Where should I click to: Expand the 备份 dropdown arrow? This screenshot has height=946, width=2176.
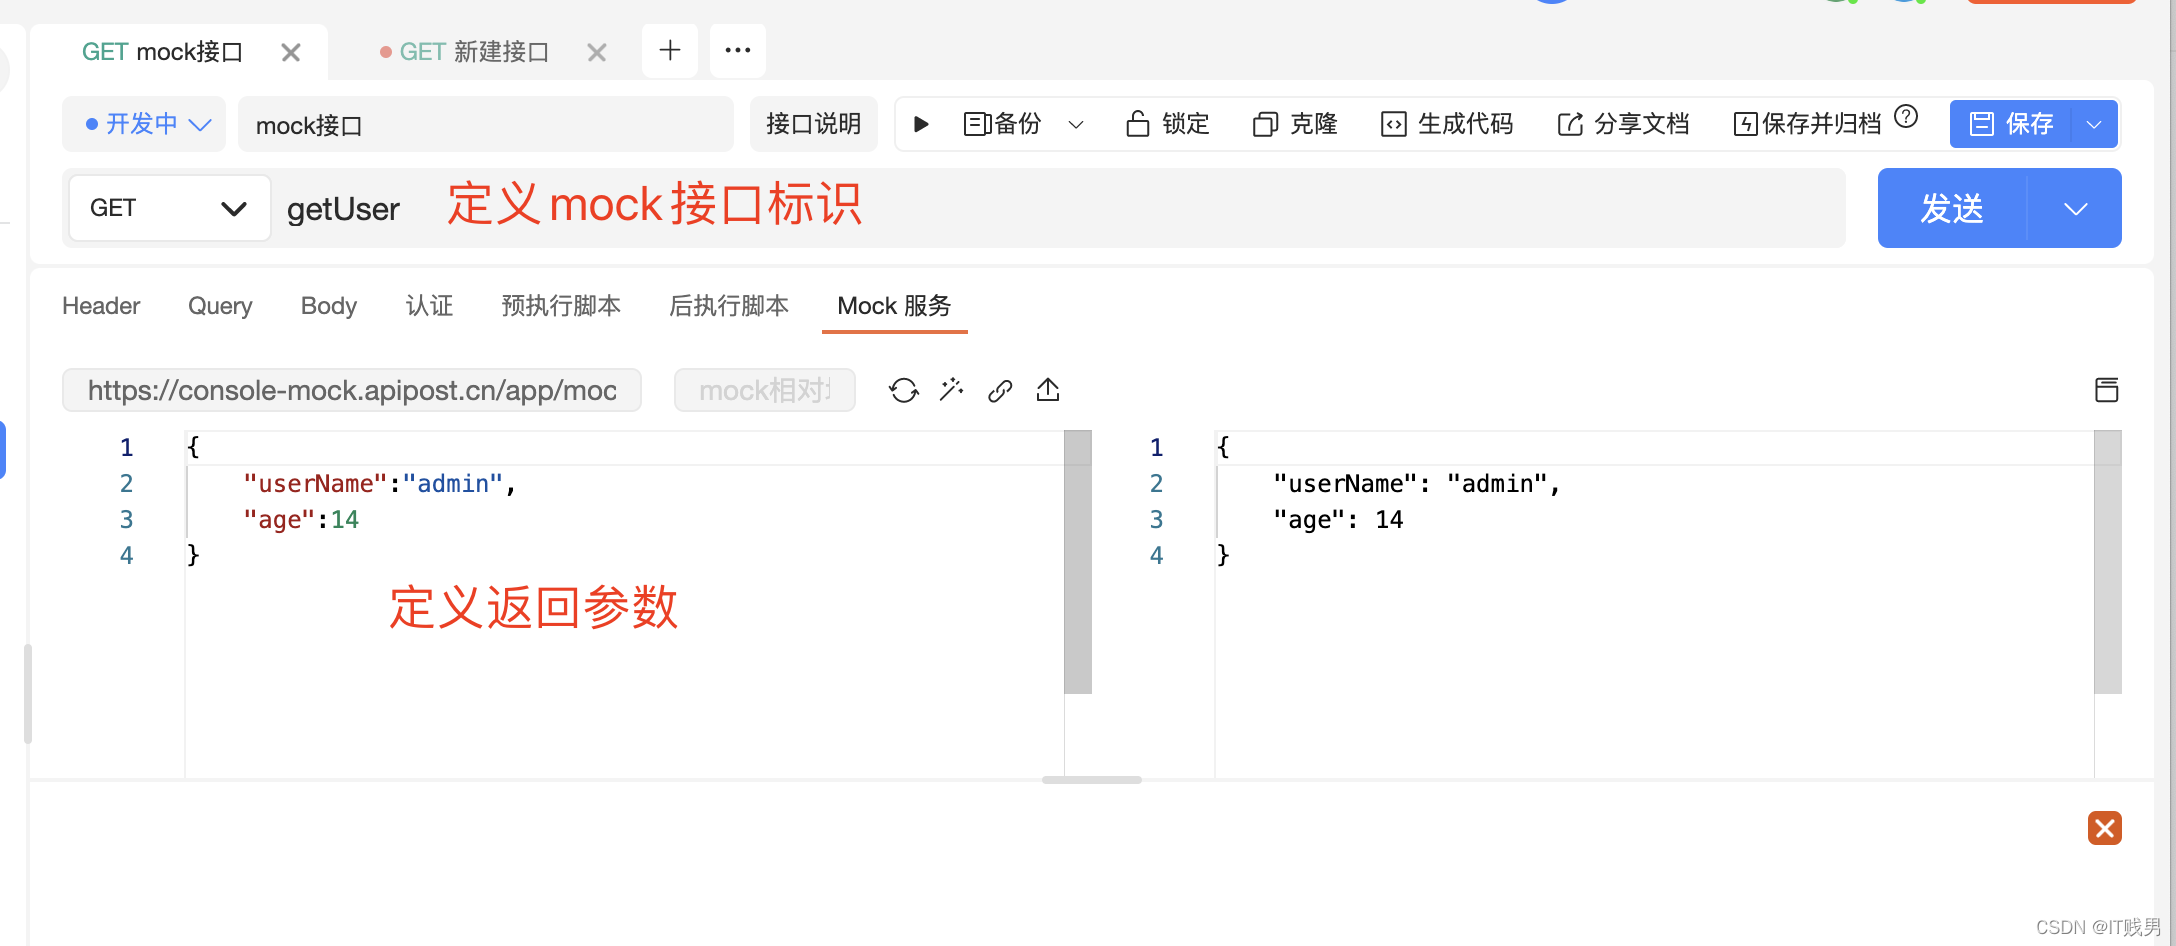[1076, 125]
